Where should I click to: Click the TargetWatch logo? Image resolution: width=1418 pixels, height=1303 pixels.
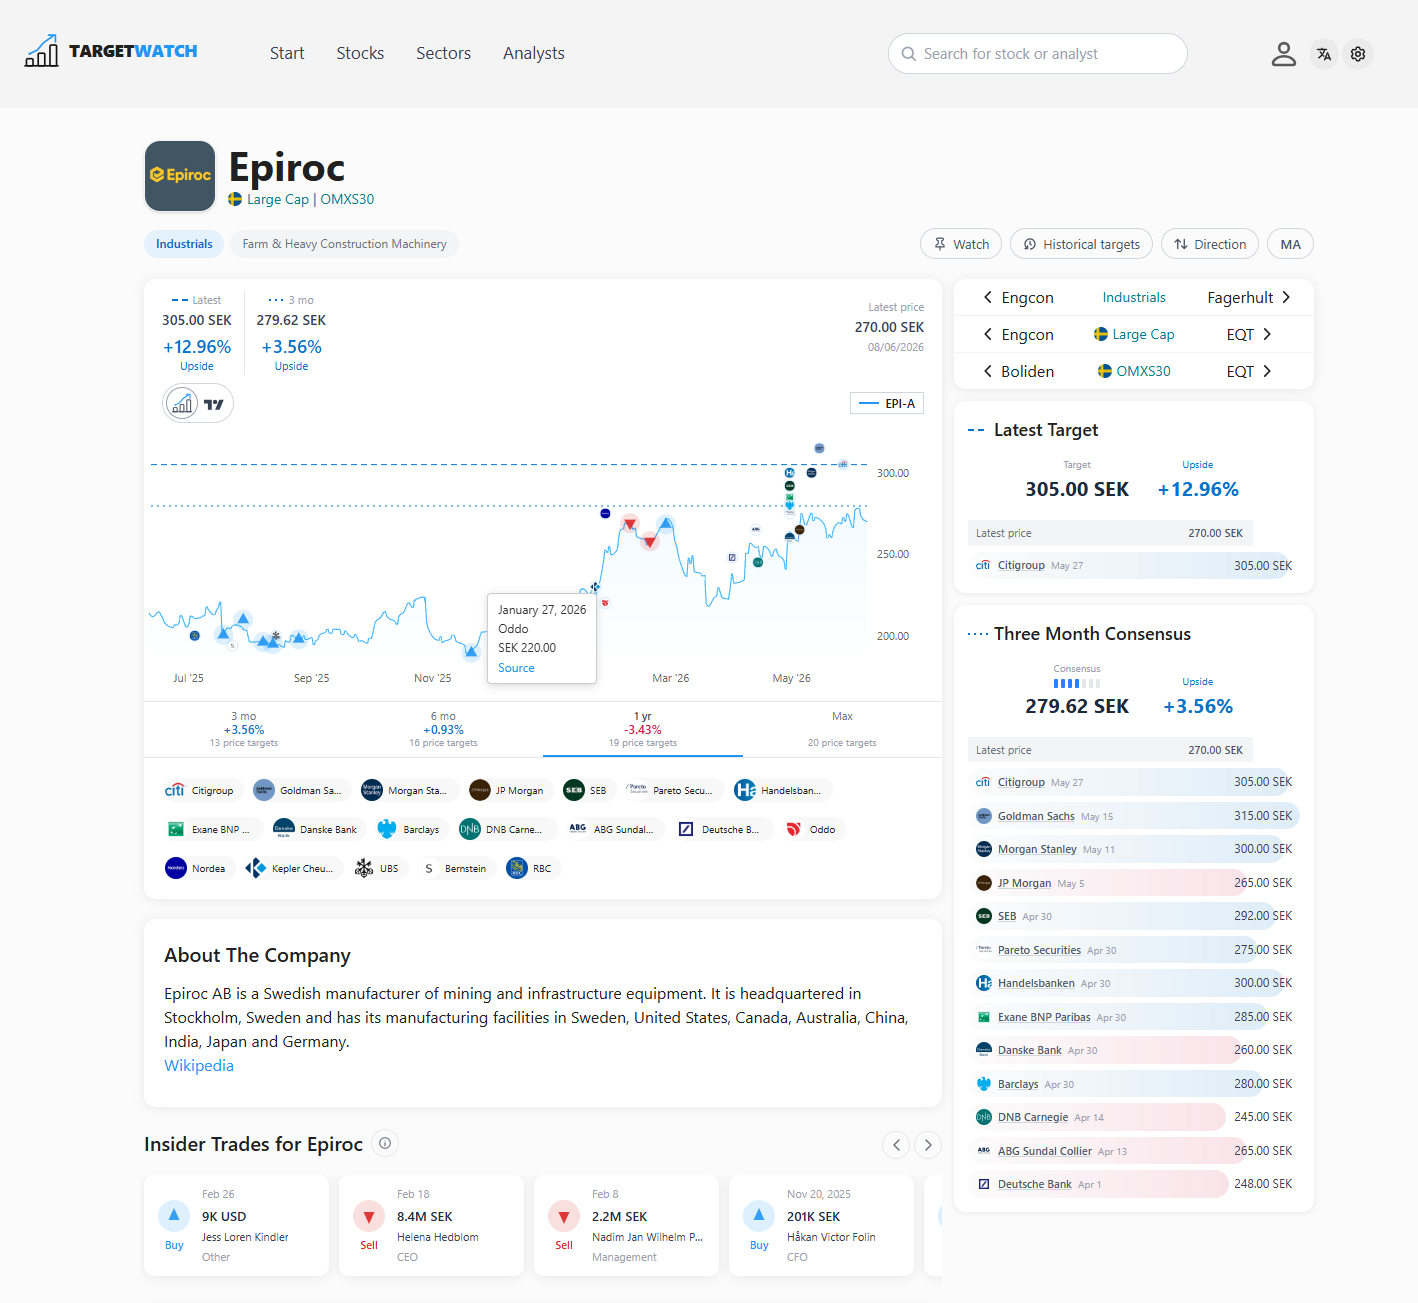111,51
